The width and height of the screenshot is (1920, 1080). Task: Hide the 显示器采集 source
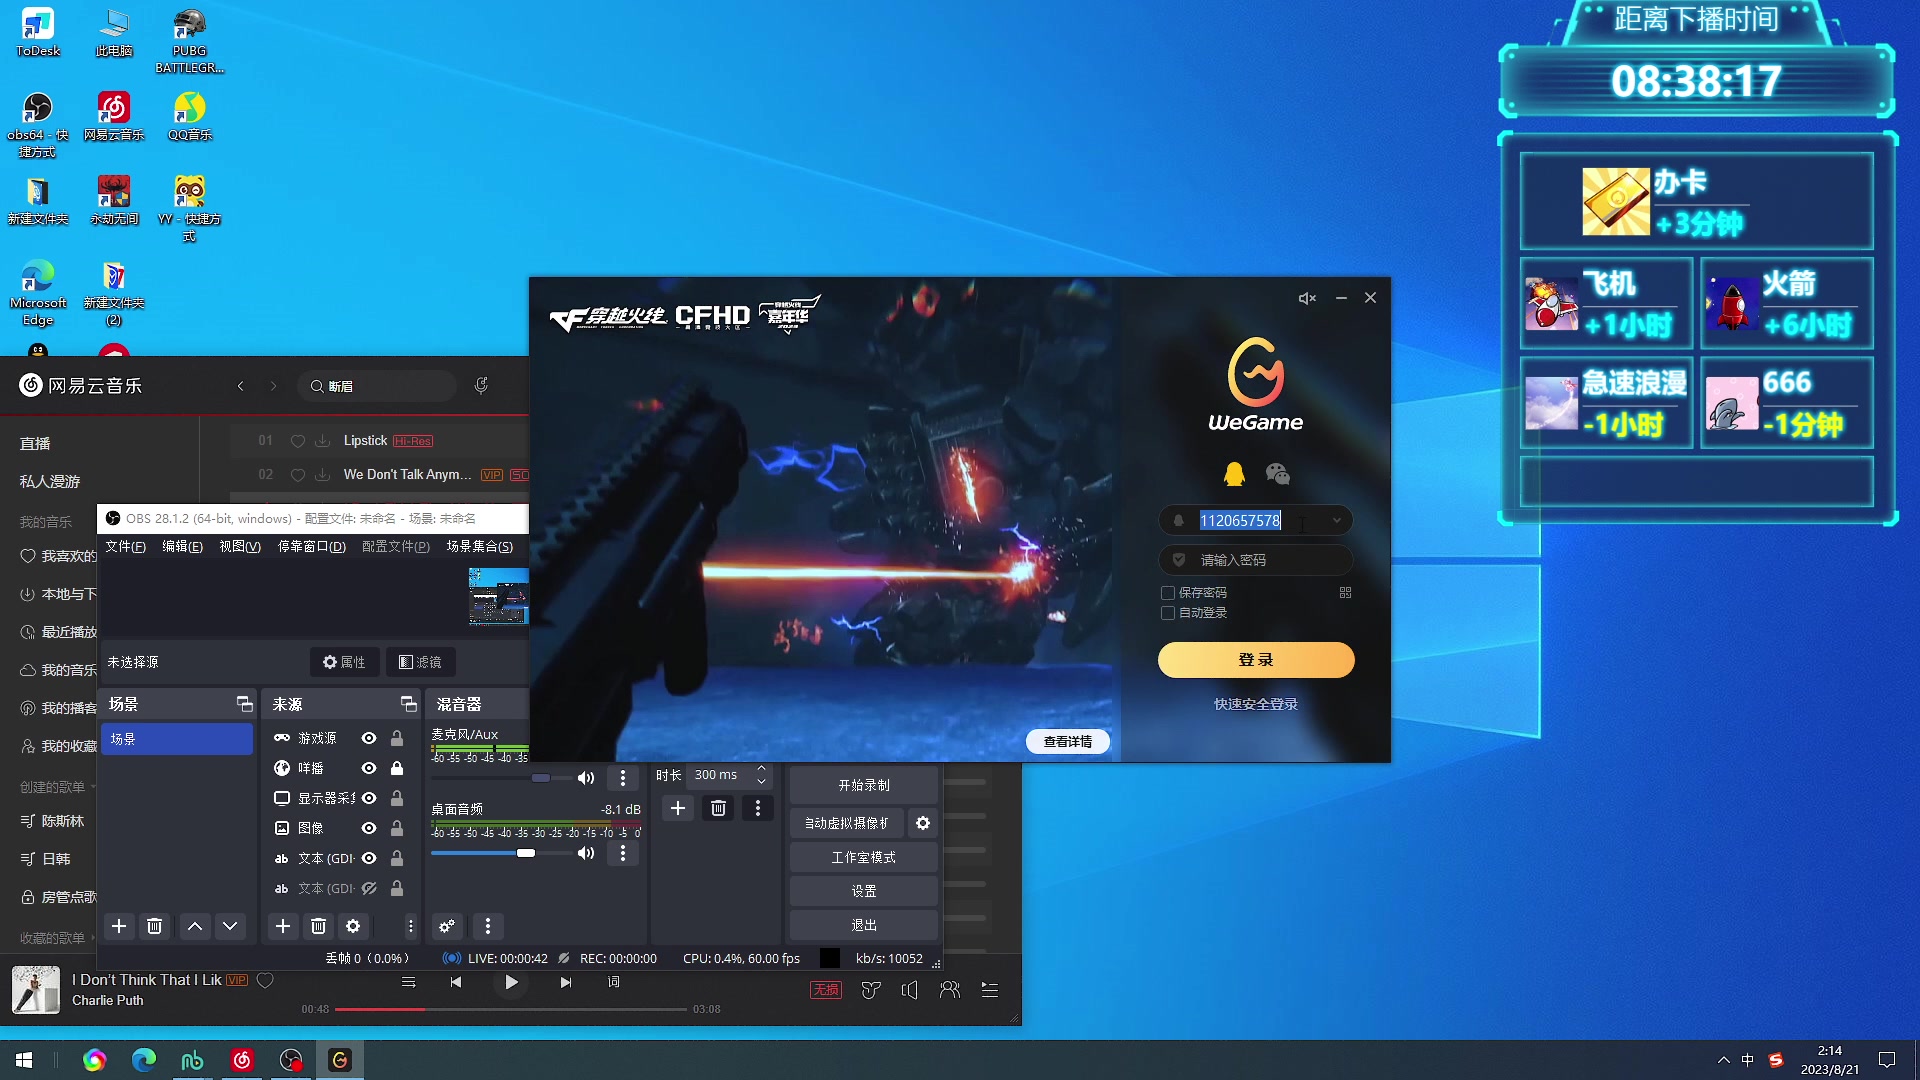click(369, 798)
